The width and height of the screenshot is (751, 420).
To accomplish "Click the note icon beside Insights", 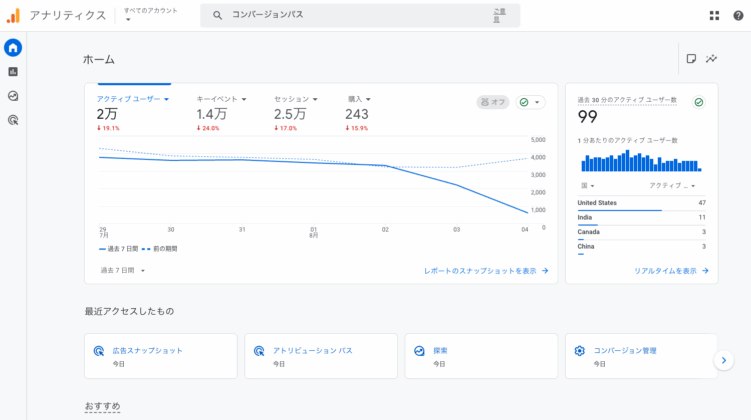I will 691,59.
